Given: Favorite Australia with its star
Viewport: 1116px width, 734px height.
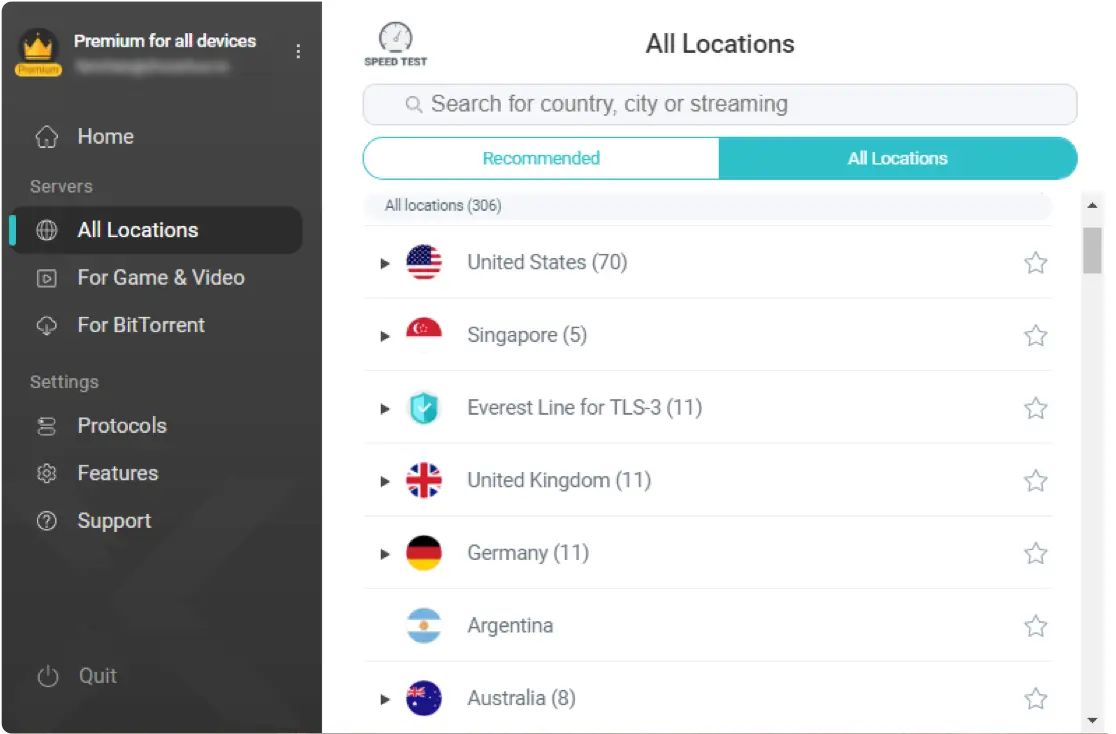Looking at the screenshot, I should pos(1036,698).
